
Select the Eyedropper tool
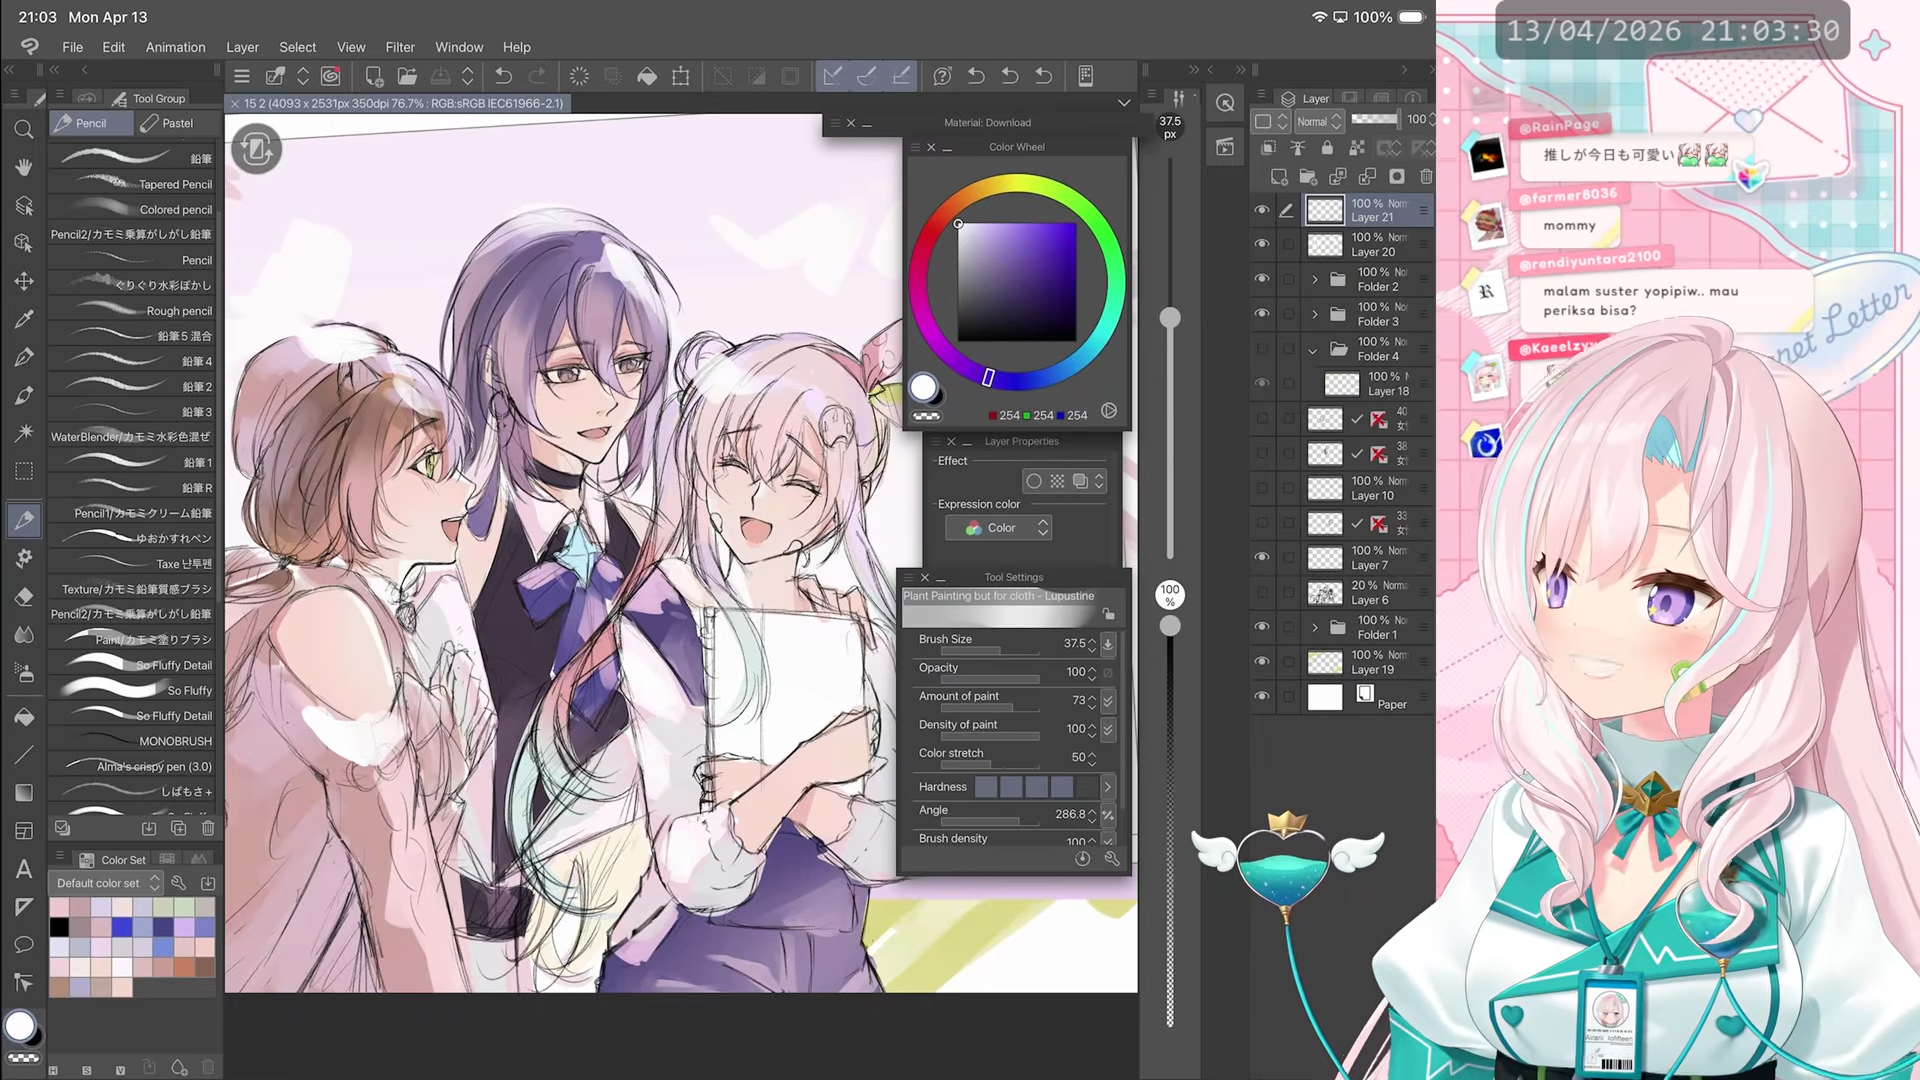coord(24,319)
